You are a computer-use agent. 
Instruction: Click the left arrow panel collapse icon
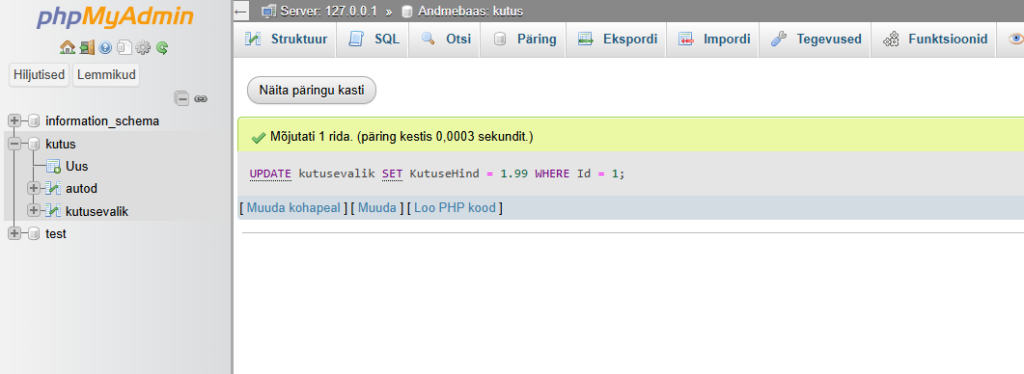pyautogui.click(x=240, y=11)
